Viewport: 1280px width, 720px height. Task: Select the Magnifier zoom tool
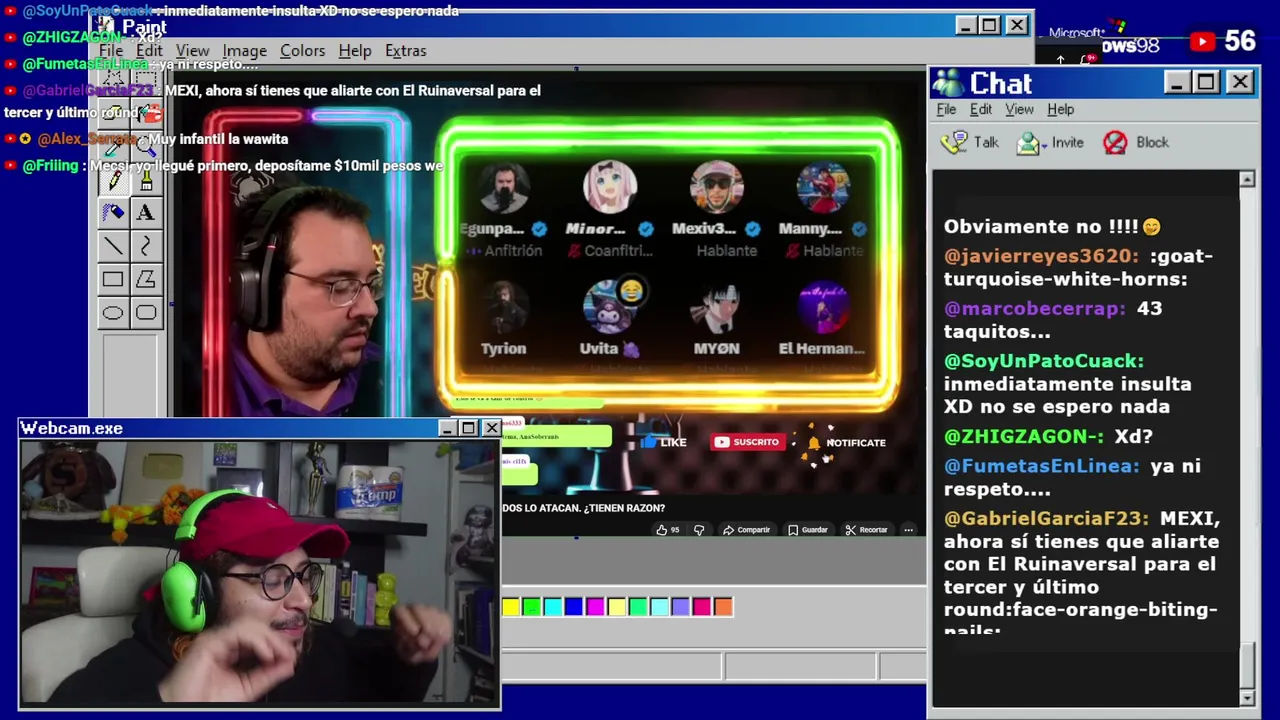(x=147, y=147)
